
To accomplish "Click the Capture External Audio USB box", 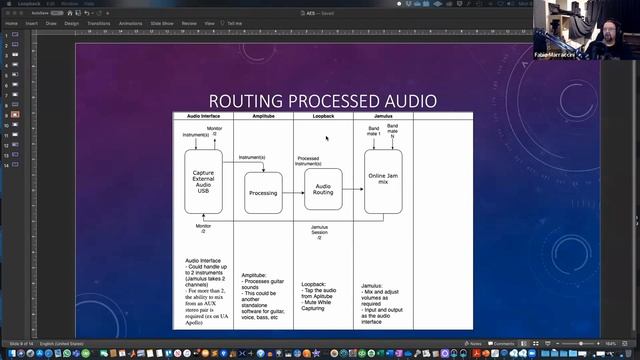I will [x=203, y=181].
